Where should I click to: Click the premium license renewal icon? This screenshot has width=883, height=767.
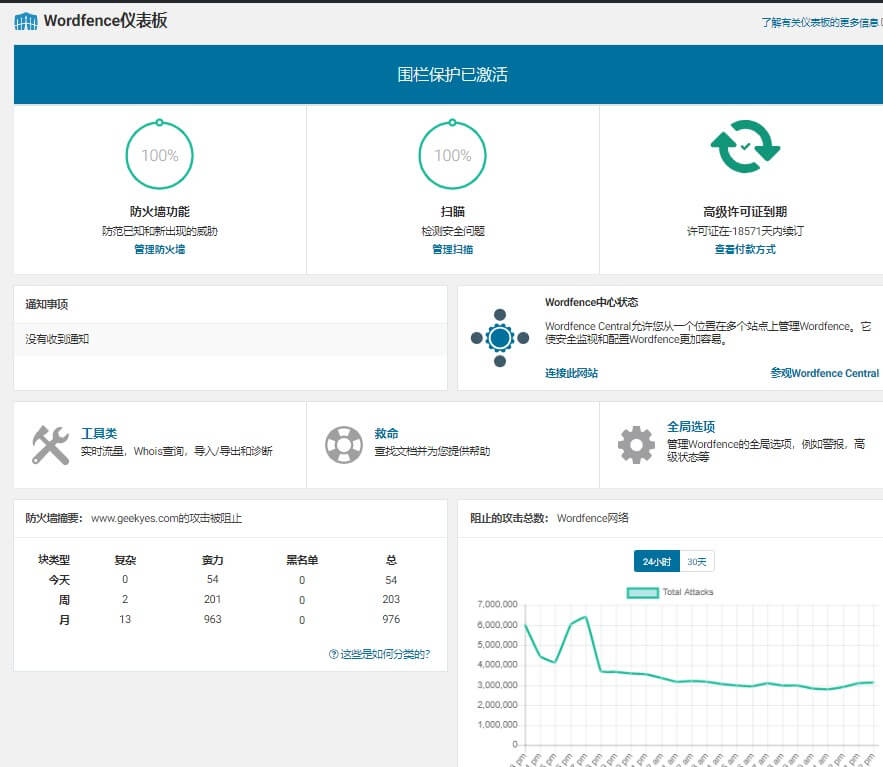pos(745,146)
